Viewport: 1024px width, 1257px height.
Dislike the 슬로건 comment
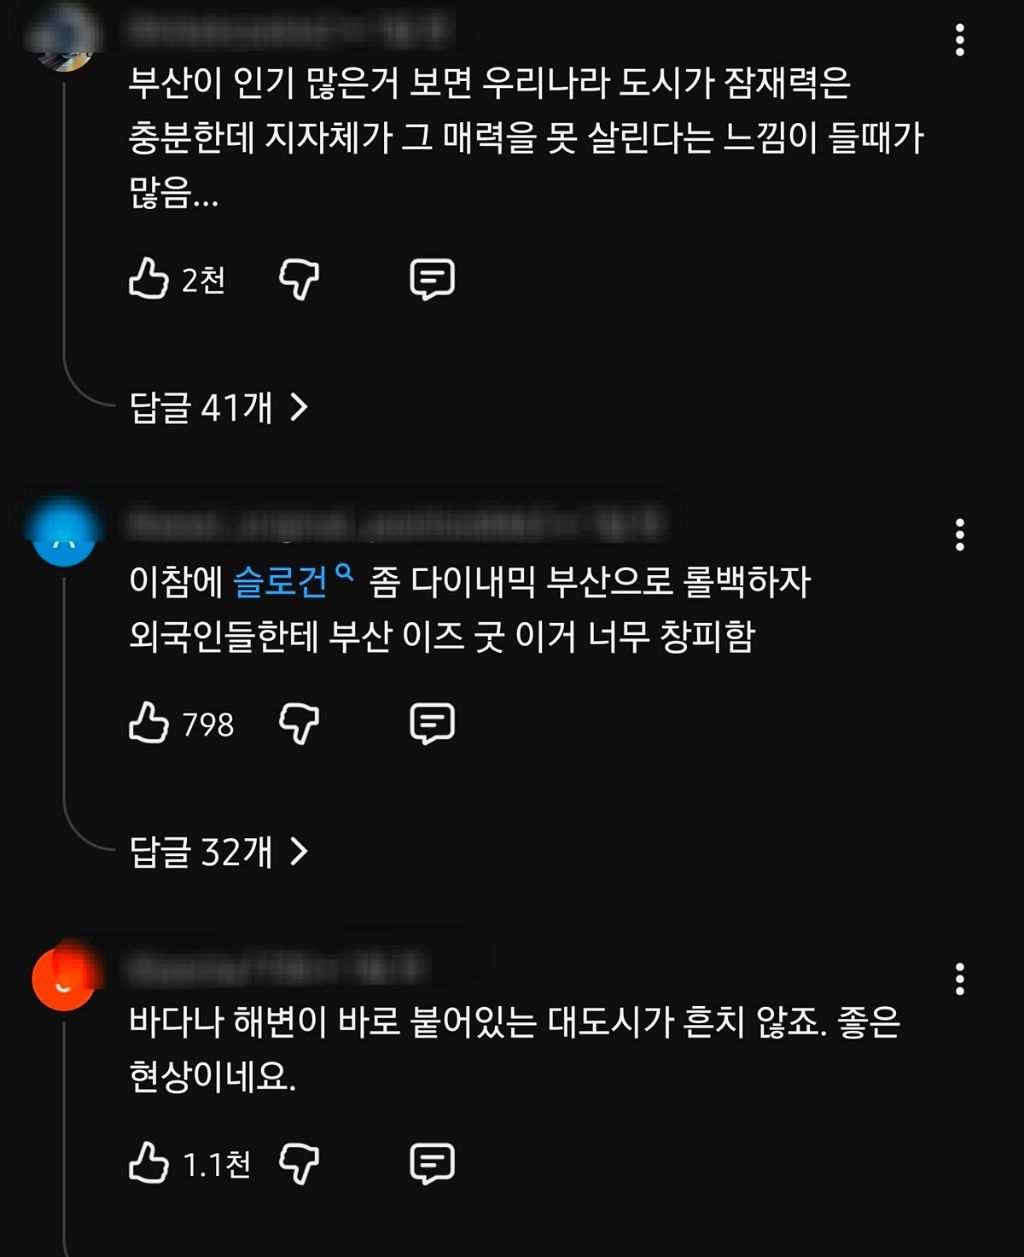(x=299, y=723)
